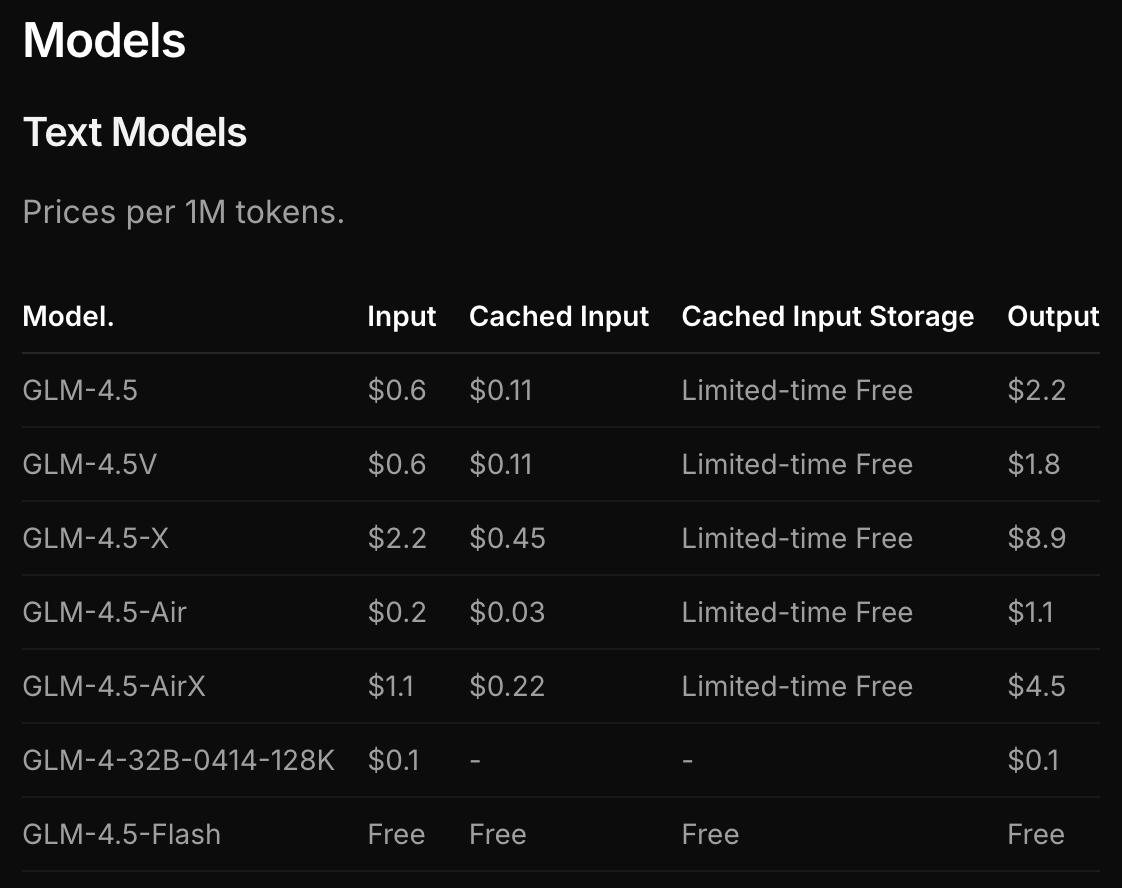Click the Cached Input column header
Viewport: 1122px width, 888px height.
(x=559, y=317)
